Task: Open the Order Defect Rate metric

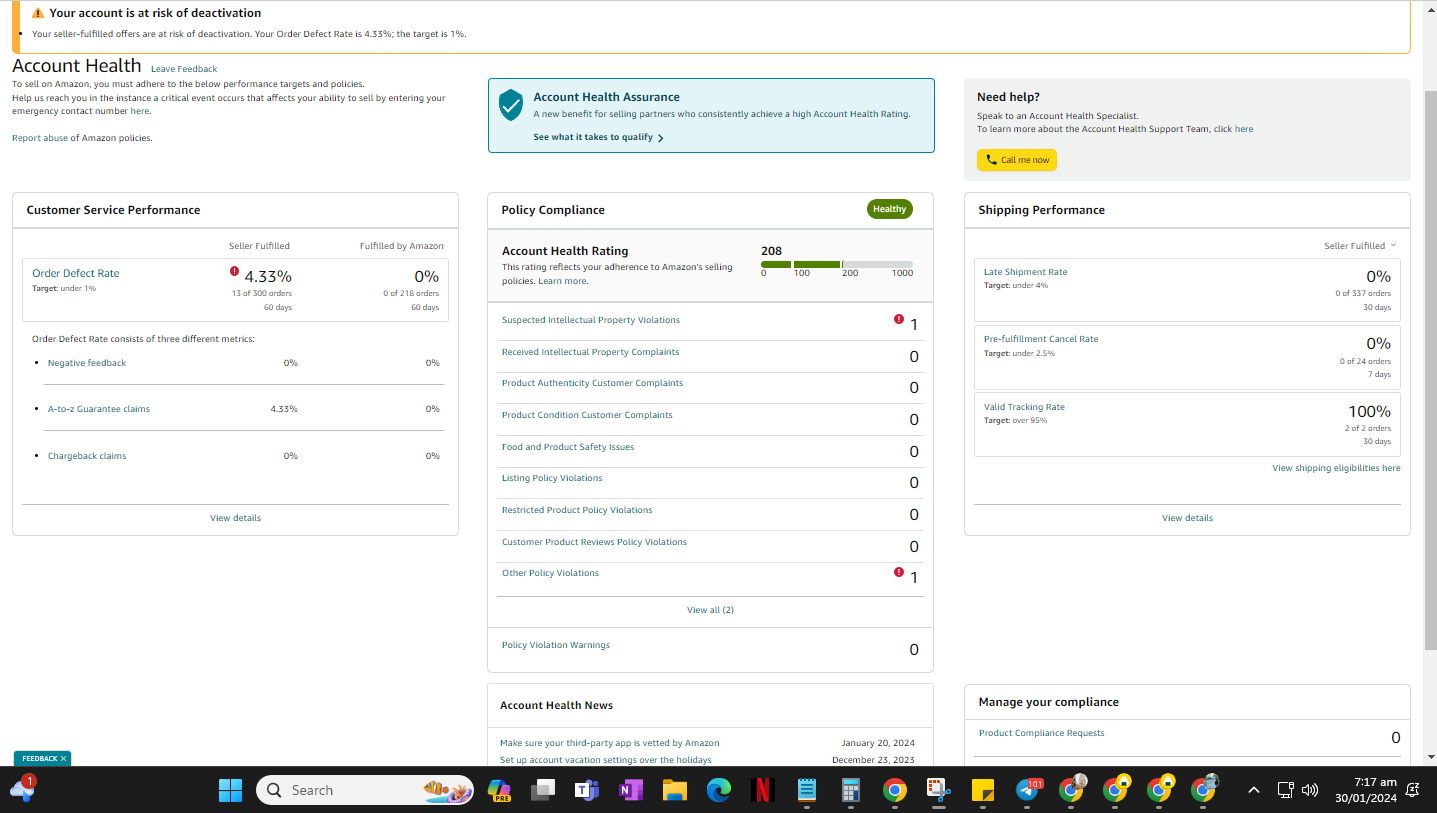Action: pos(76,273)
